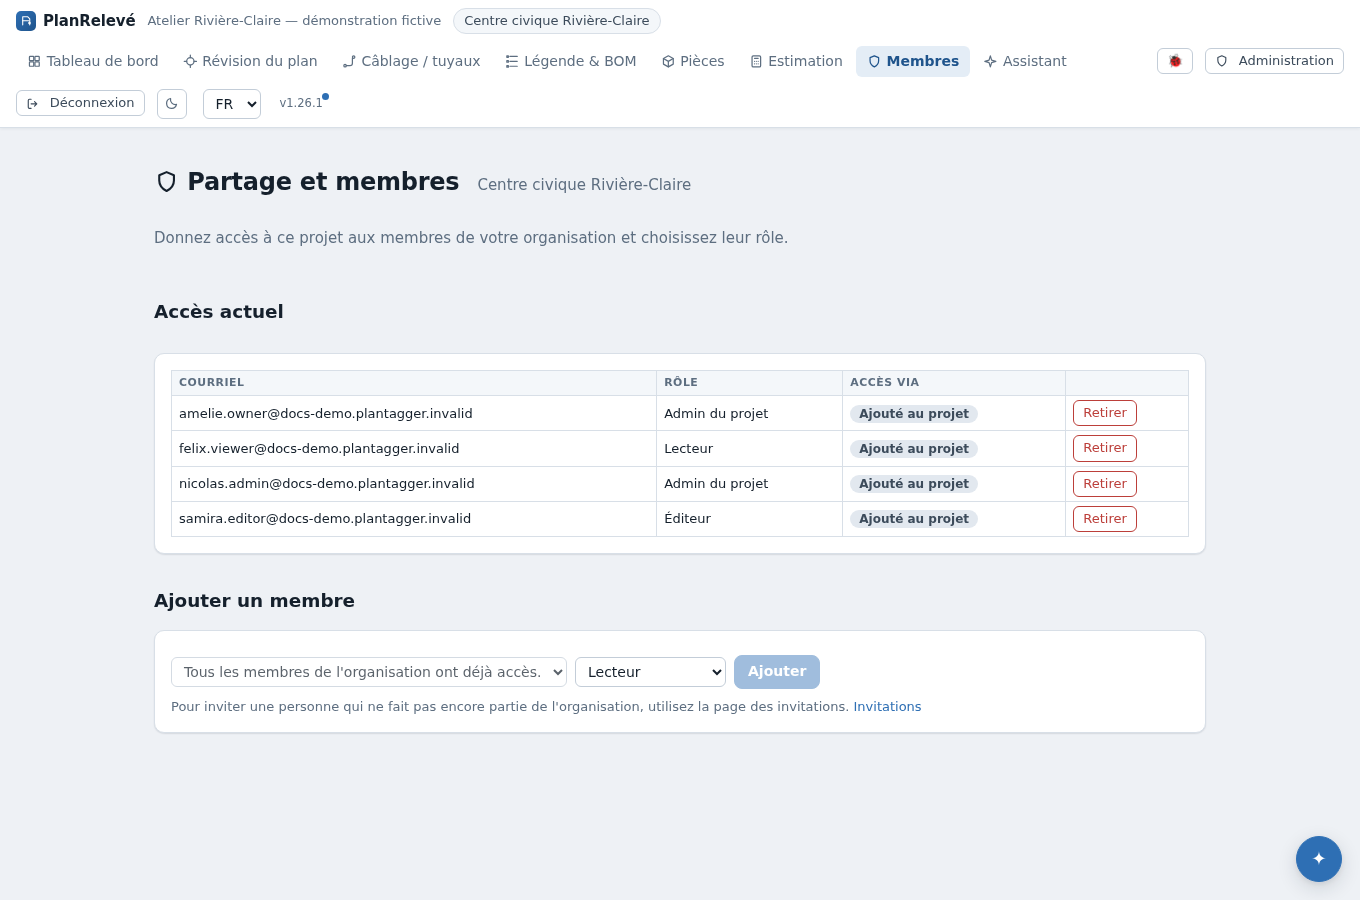Remove amelie.owner with Retirer button
This screenshot has height=900, width=1360.
point(1105,413)
